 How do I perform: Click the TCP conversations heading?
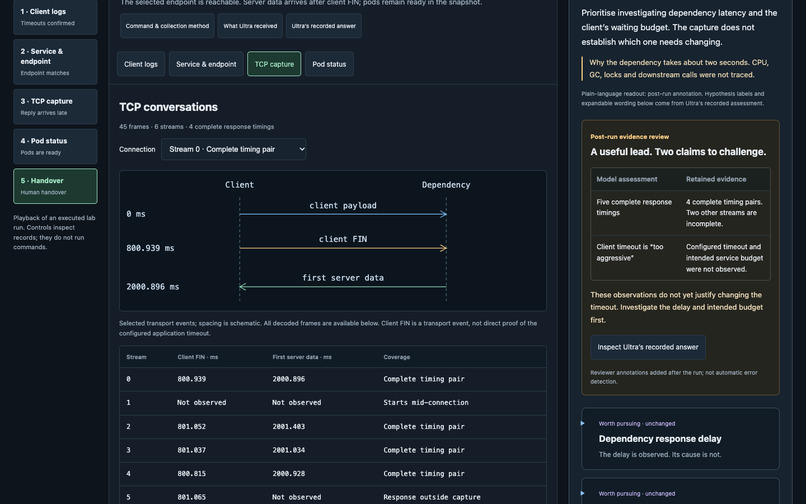169,107
